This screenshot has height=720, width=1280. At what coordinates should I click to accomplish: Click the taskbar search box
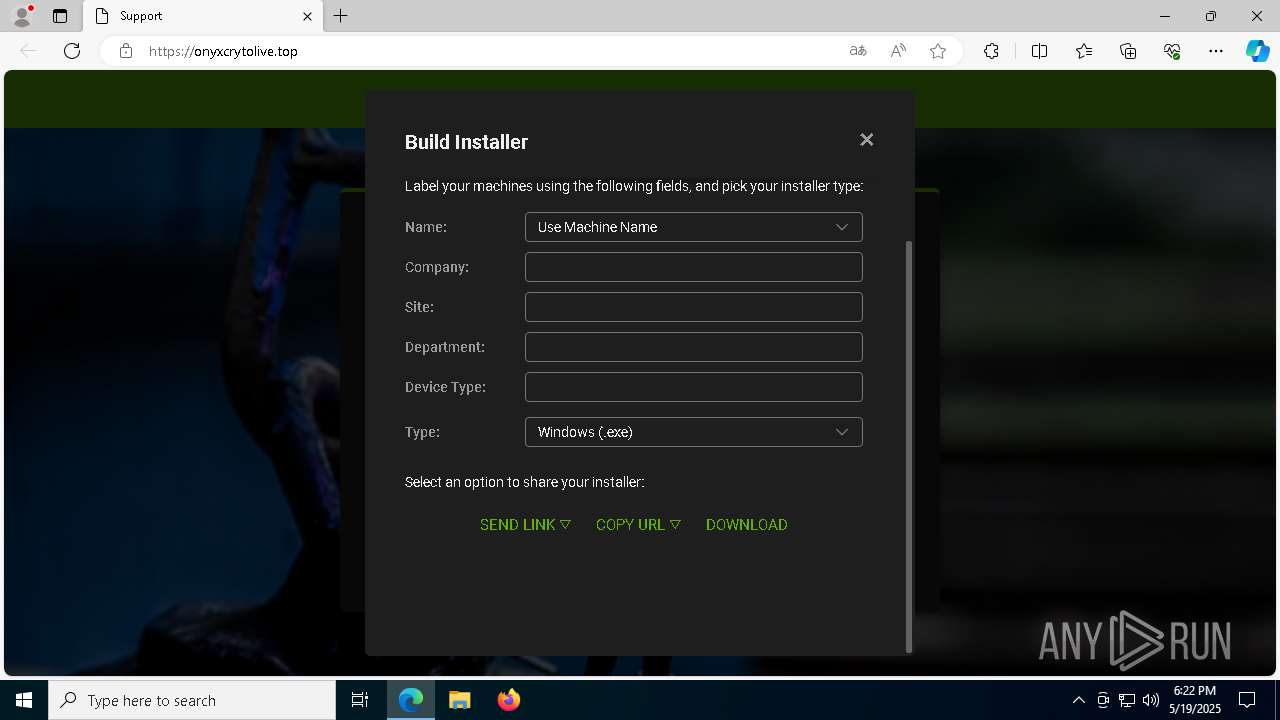click(x=192, y=700)
